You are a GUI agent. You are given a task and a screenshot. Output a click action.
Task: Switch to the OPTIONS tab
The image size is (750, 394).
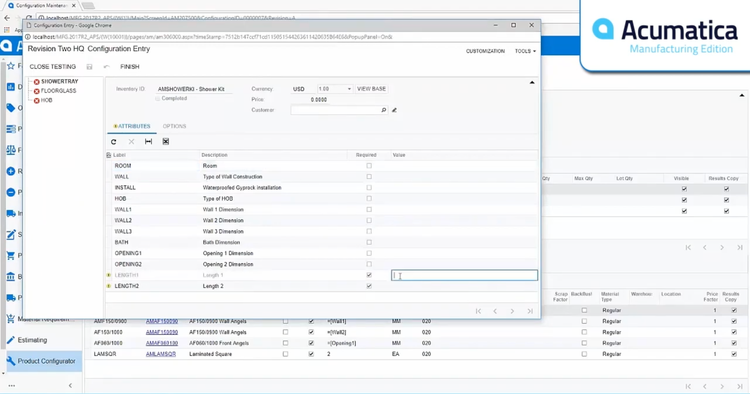(x=174, y=126)
